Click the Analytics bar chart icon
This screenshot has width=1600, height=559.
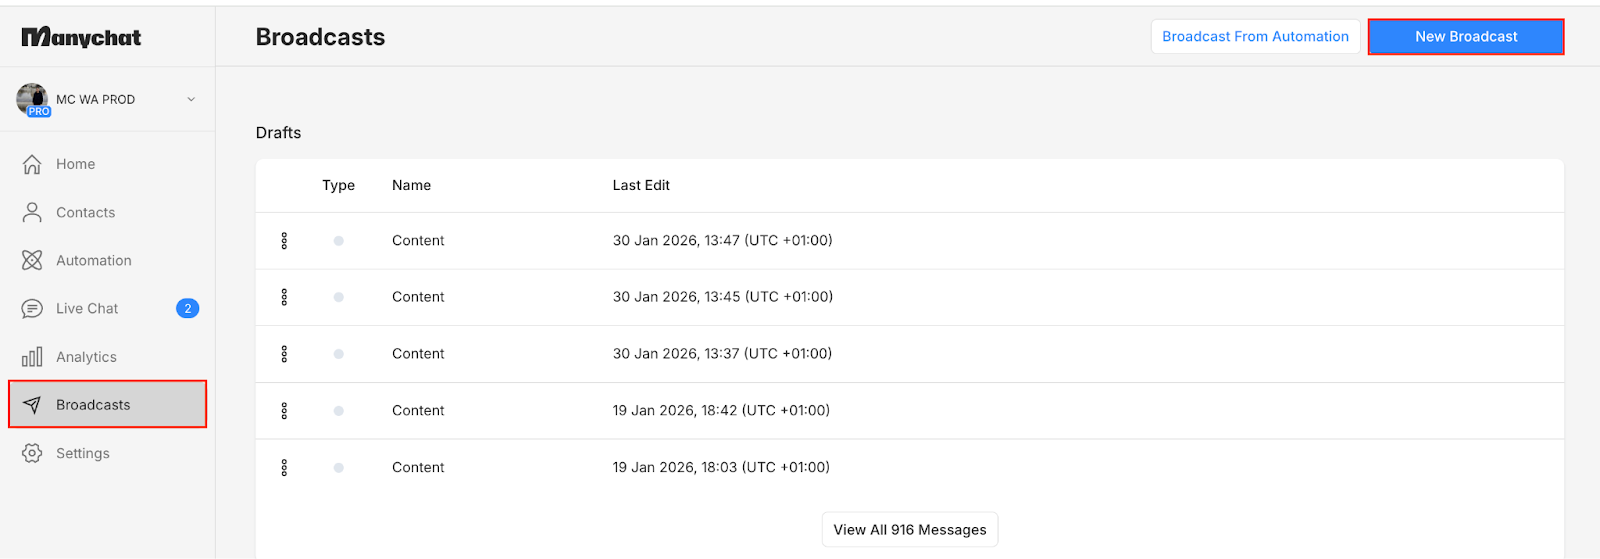point(32,357)
